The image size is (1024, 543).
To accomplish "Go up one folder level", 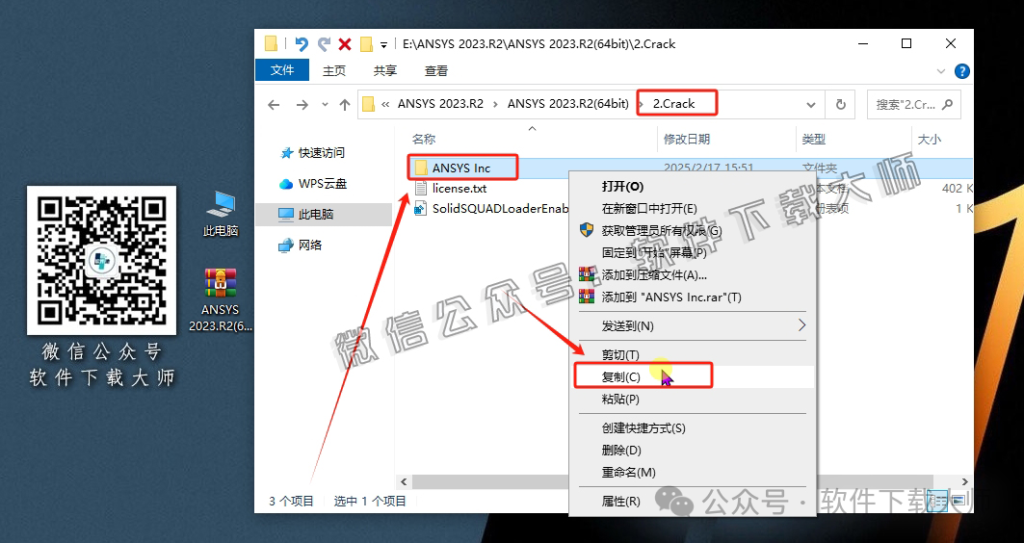I will tap(345, 105).
